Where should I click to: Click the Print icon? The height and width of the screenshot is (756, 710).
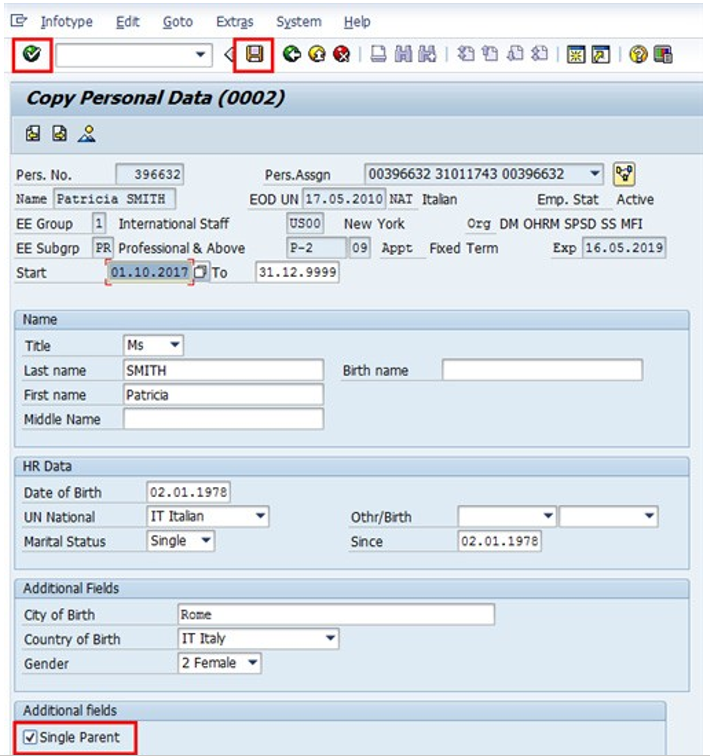click(378, 54)
